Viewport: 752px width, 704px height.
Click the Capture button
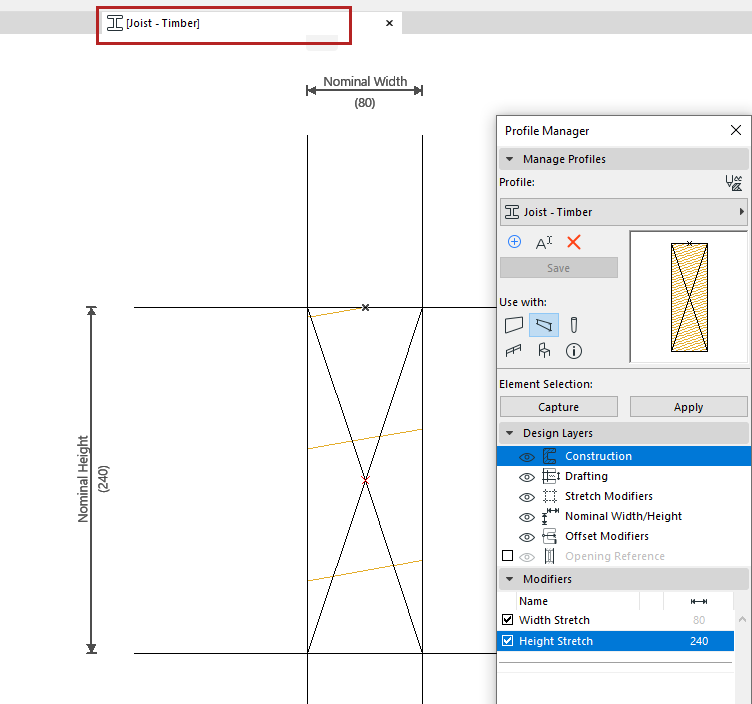(x=558, y=407)
